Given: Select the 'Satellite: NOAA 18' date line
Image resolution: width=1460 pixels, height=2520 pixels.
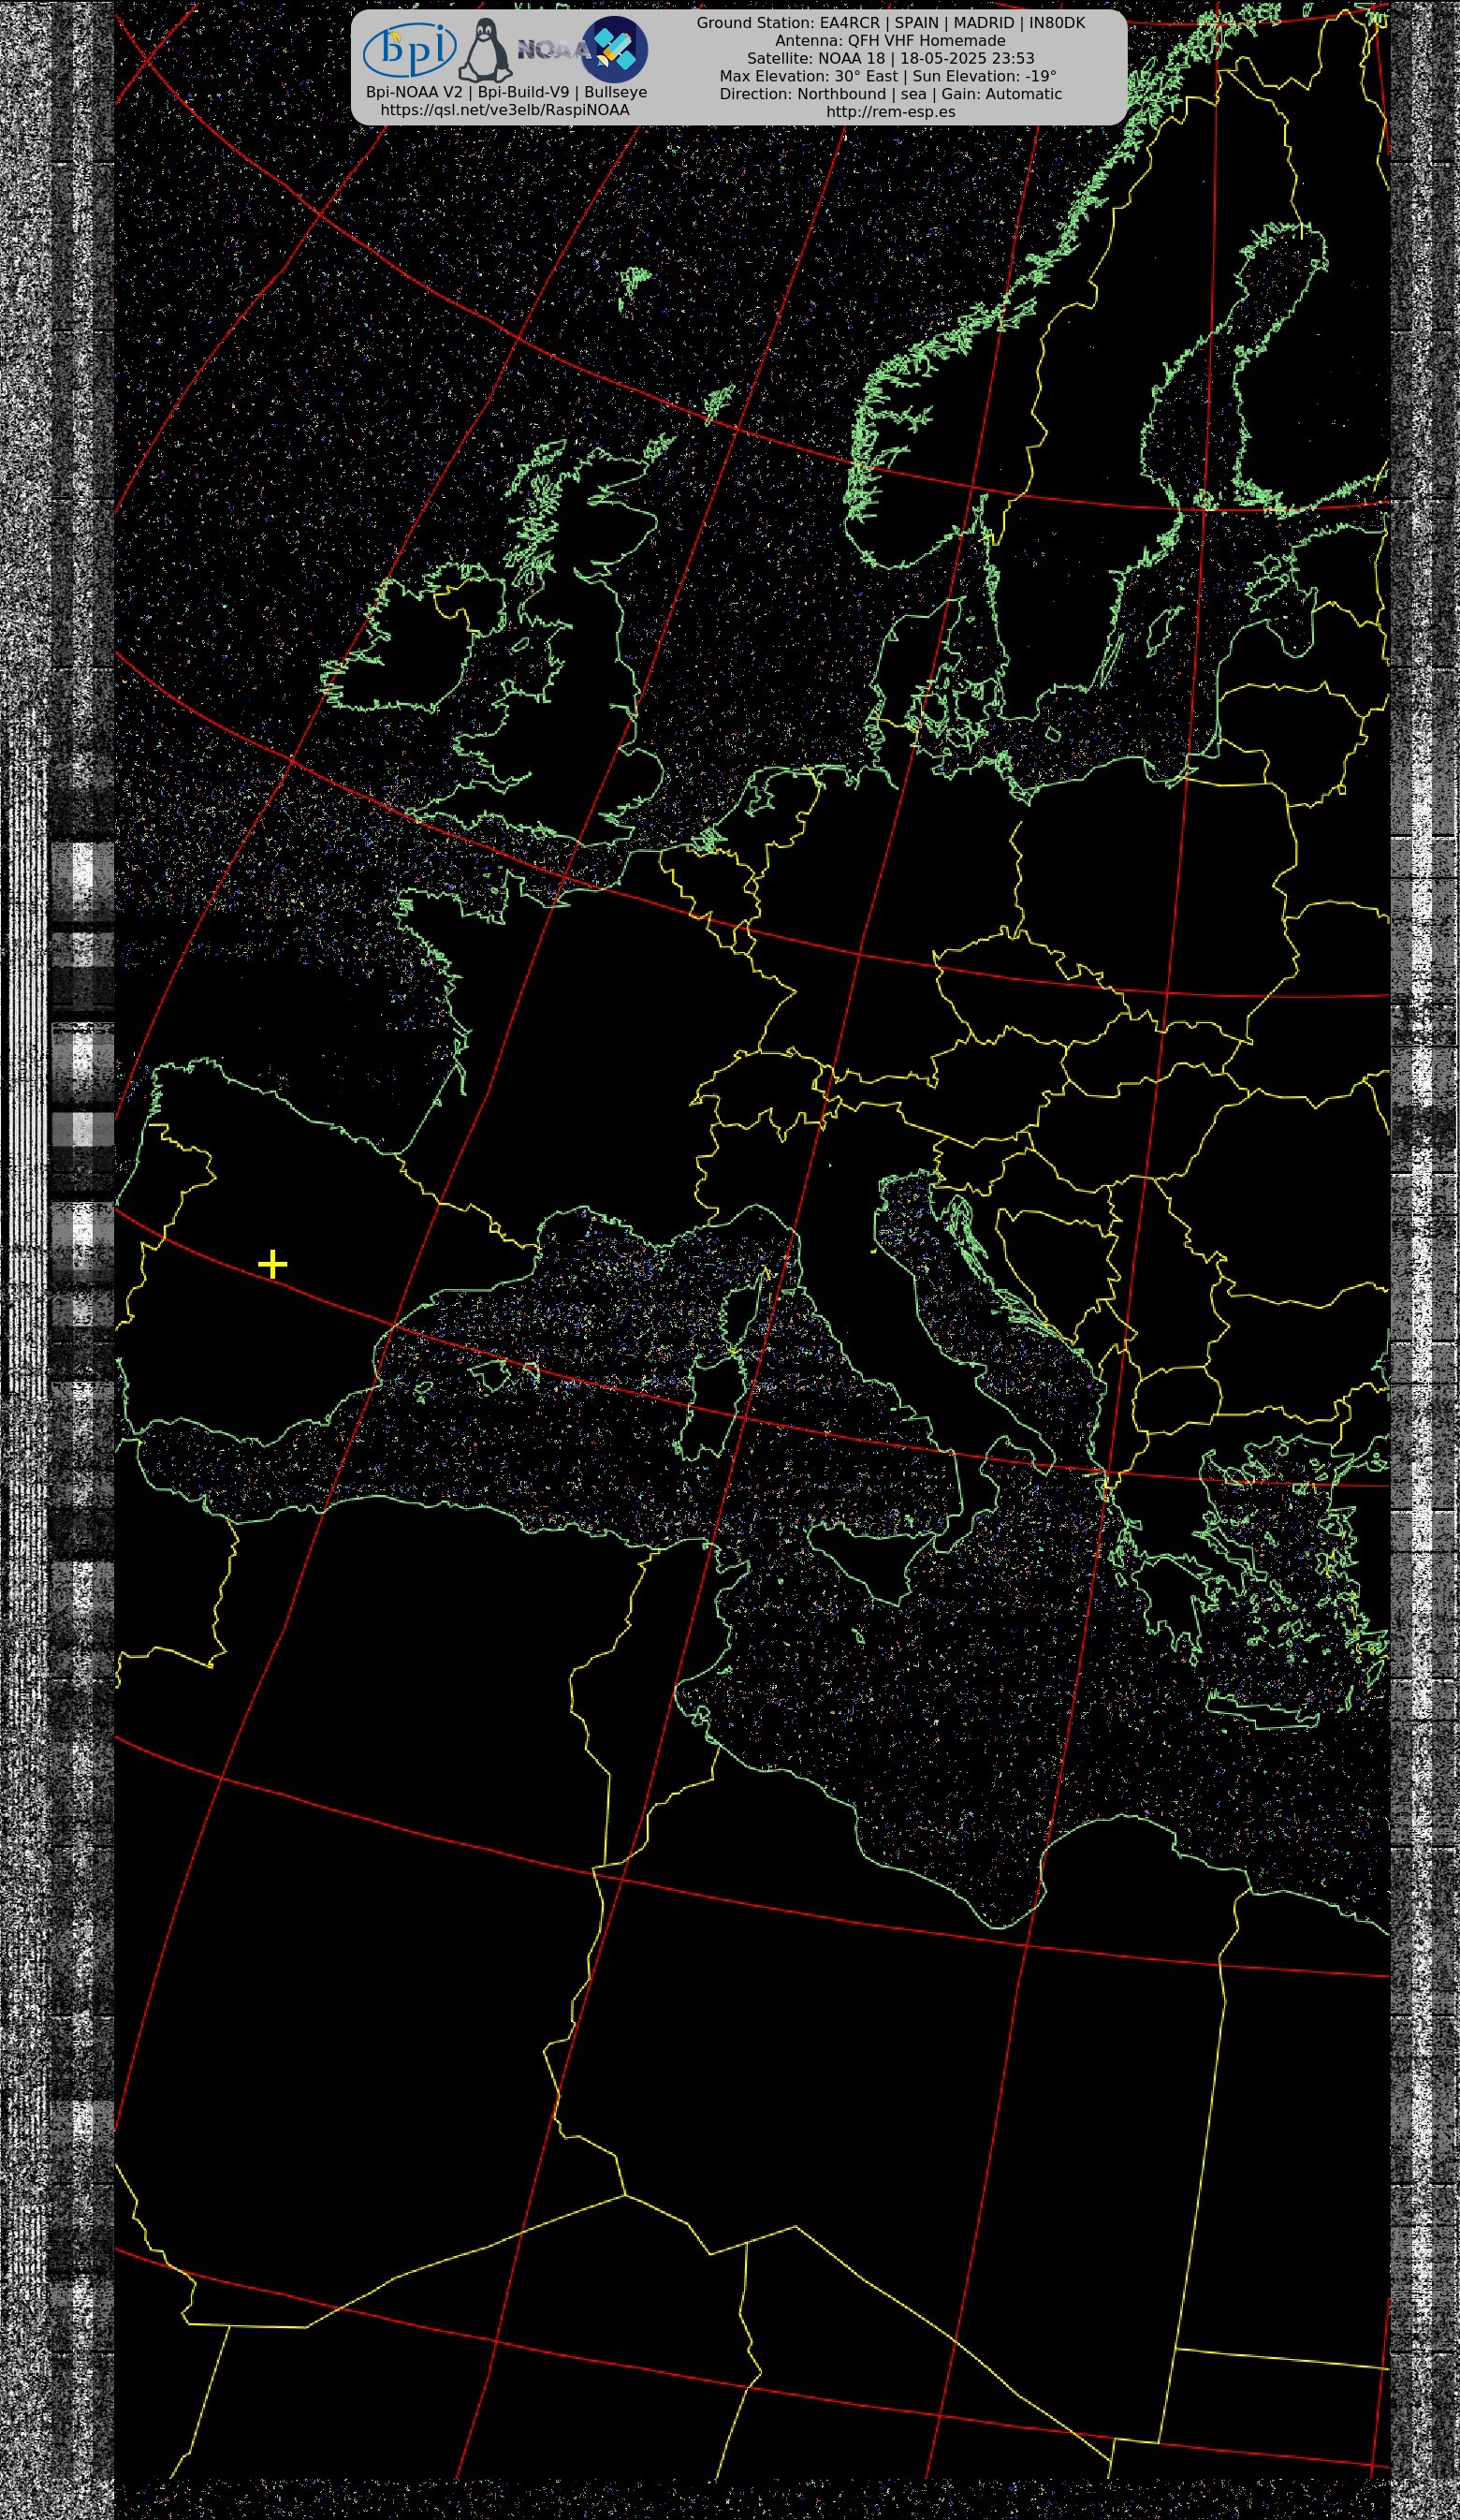Looking at the screenshot, I should [x=890, y=58].
